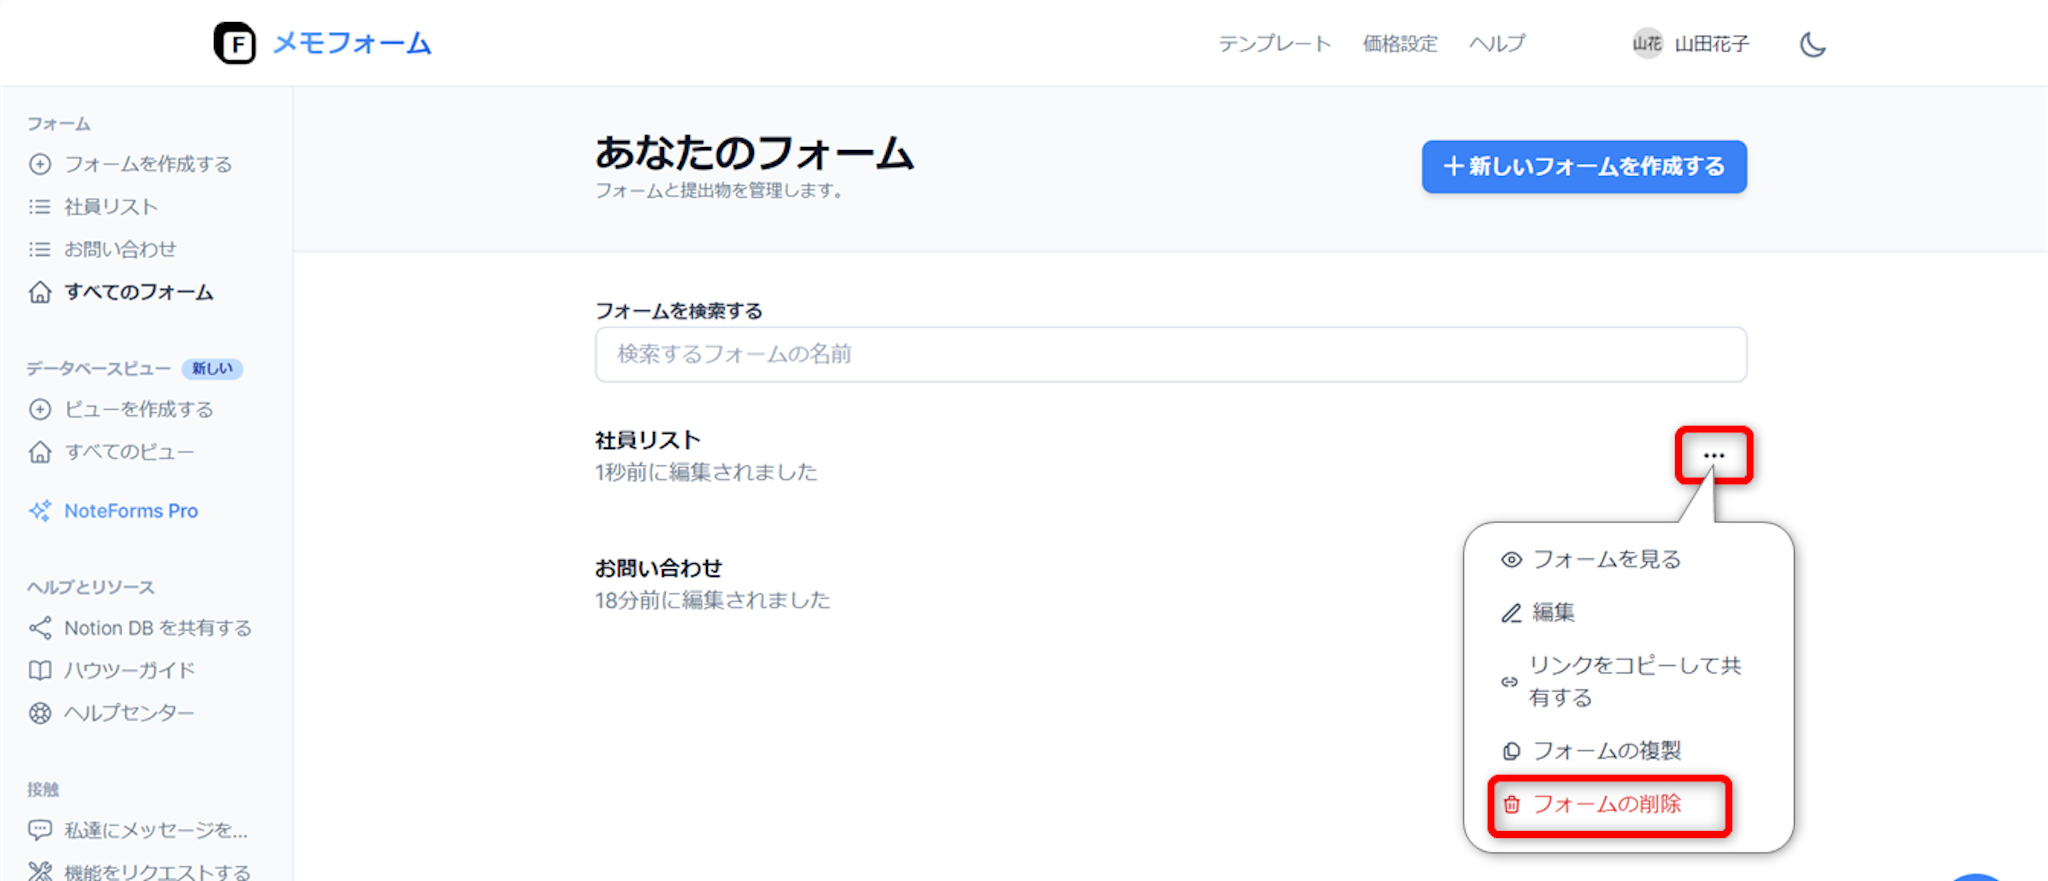The image size is (2048, 881).
Task: Focus the フォームを検索する search field
Action: pos(1170,354)
